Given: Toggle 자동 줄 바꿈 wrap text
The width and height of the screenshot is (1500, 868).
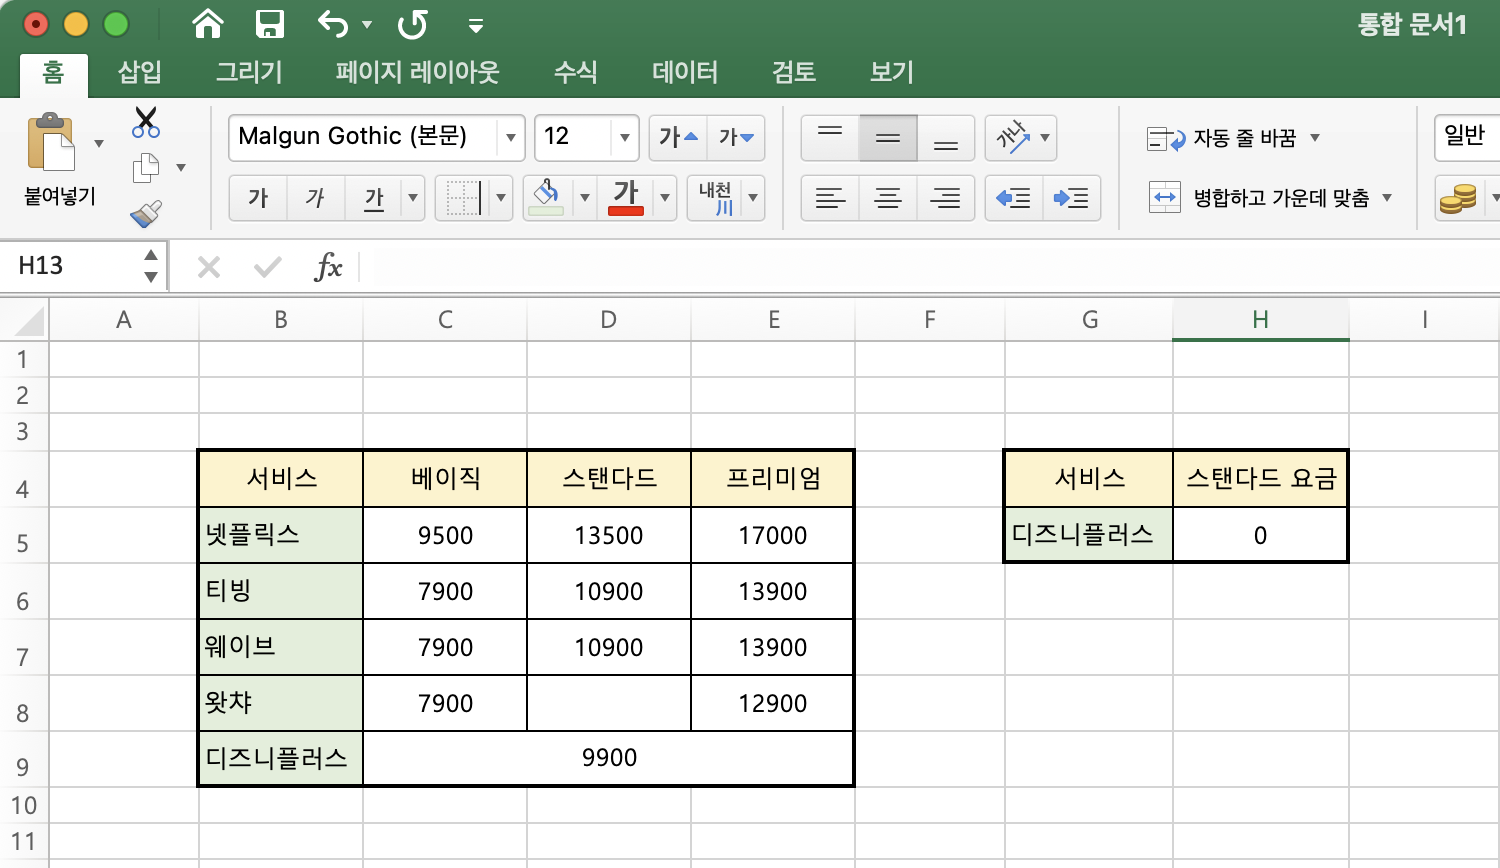Looking at the screenshot, I should pyautogui.click(x=1222, y=138).
